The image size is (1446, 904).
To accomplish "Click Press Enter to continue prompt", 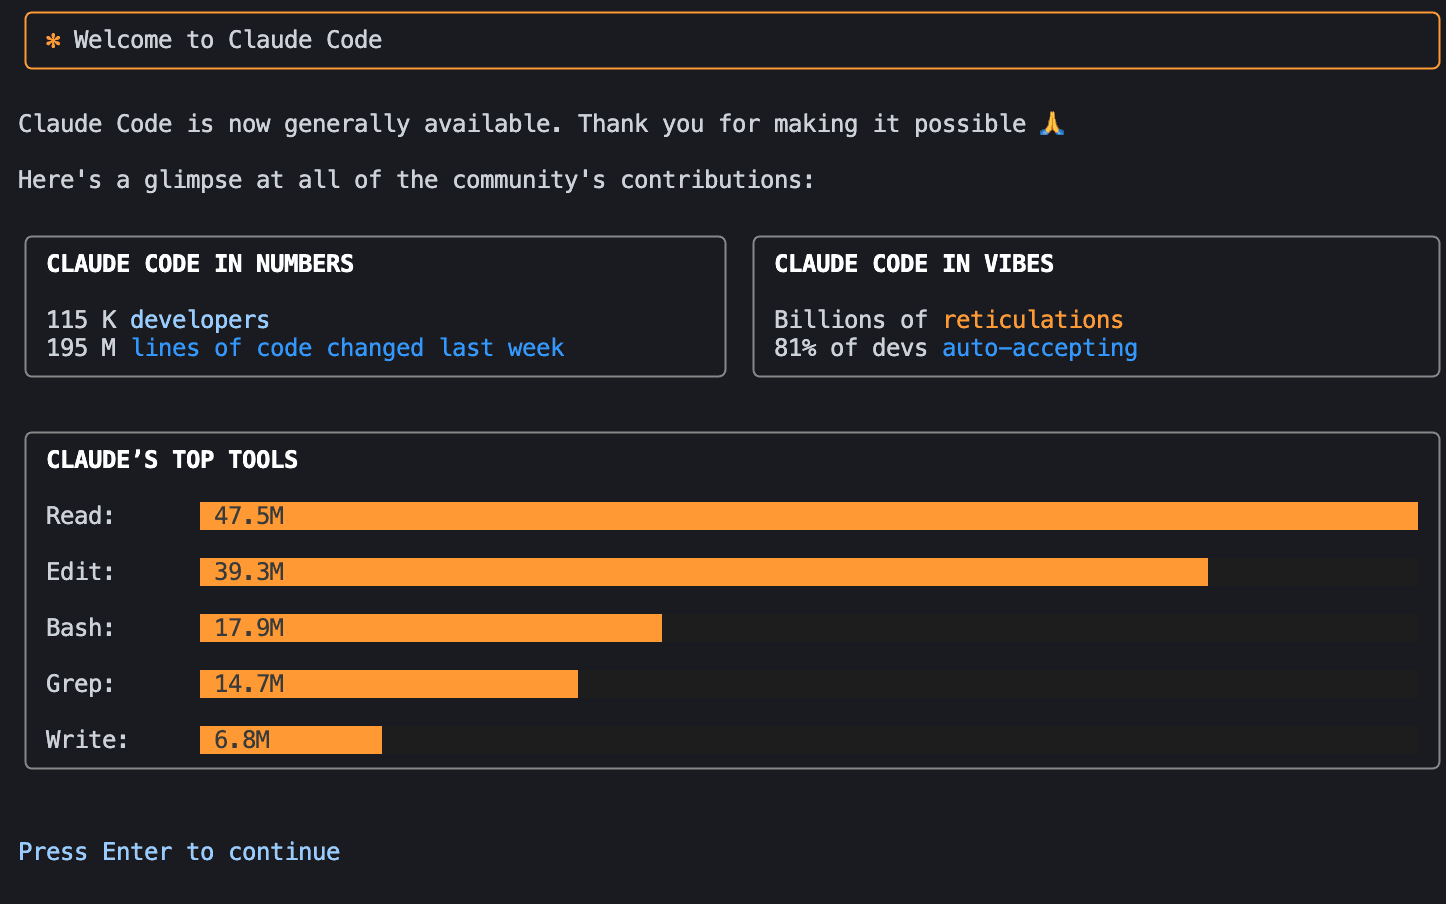I will (x=178, y=851).
